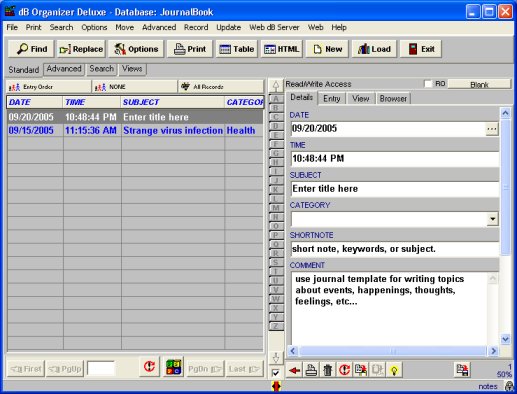This screenshot has height=394, width=517.
Task: Click the red double-arrow splitter icon
Action: point(276,386)
